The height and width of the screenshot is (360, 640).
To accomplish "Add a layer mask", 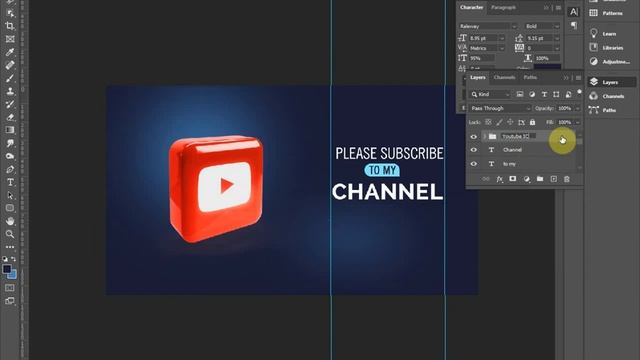I will coord(513,179).
